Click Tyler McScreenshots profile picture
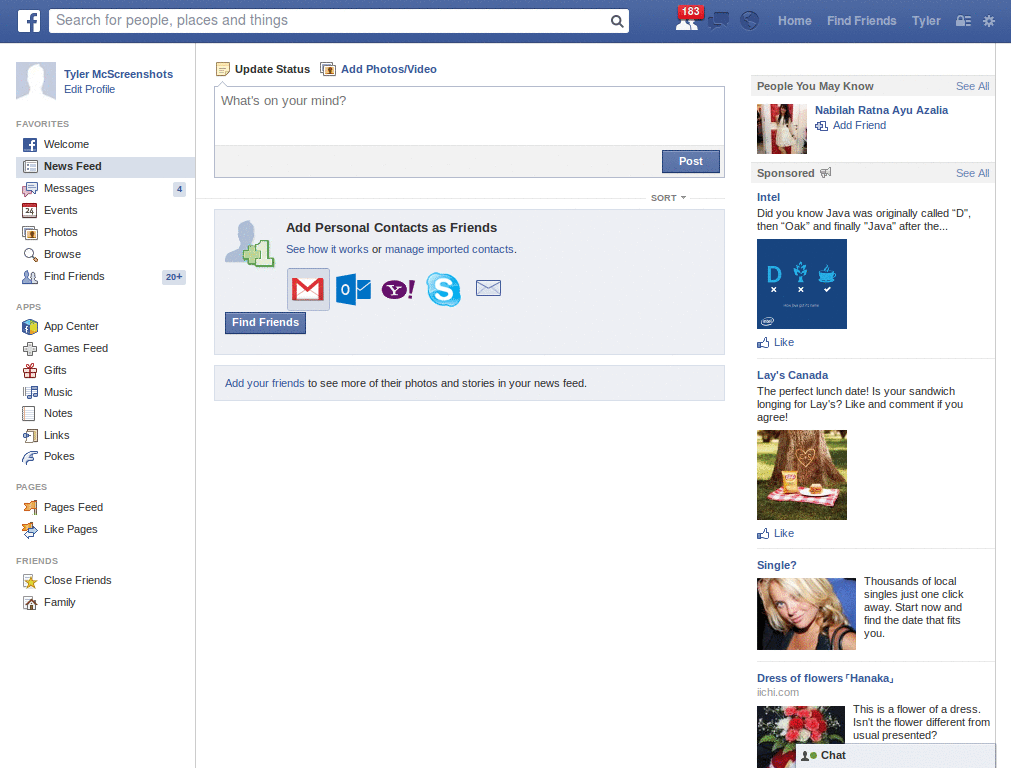 coord(36,81)
